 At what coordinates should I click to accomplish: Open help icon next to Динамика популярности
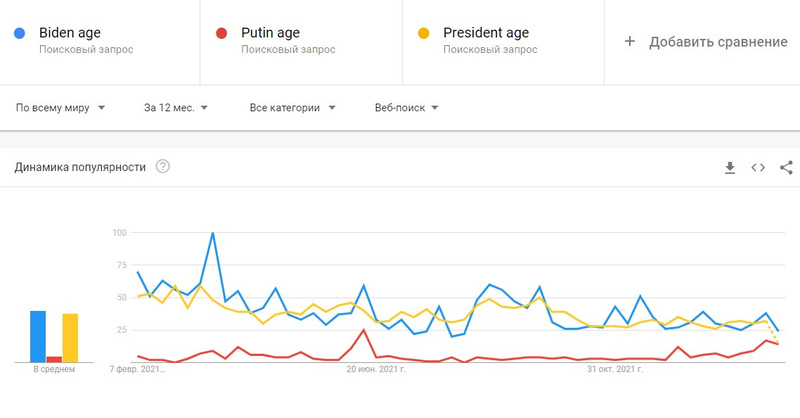coord(162,167)
